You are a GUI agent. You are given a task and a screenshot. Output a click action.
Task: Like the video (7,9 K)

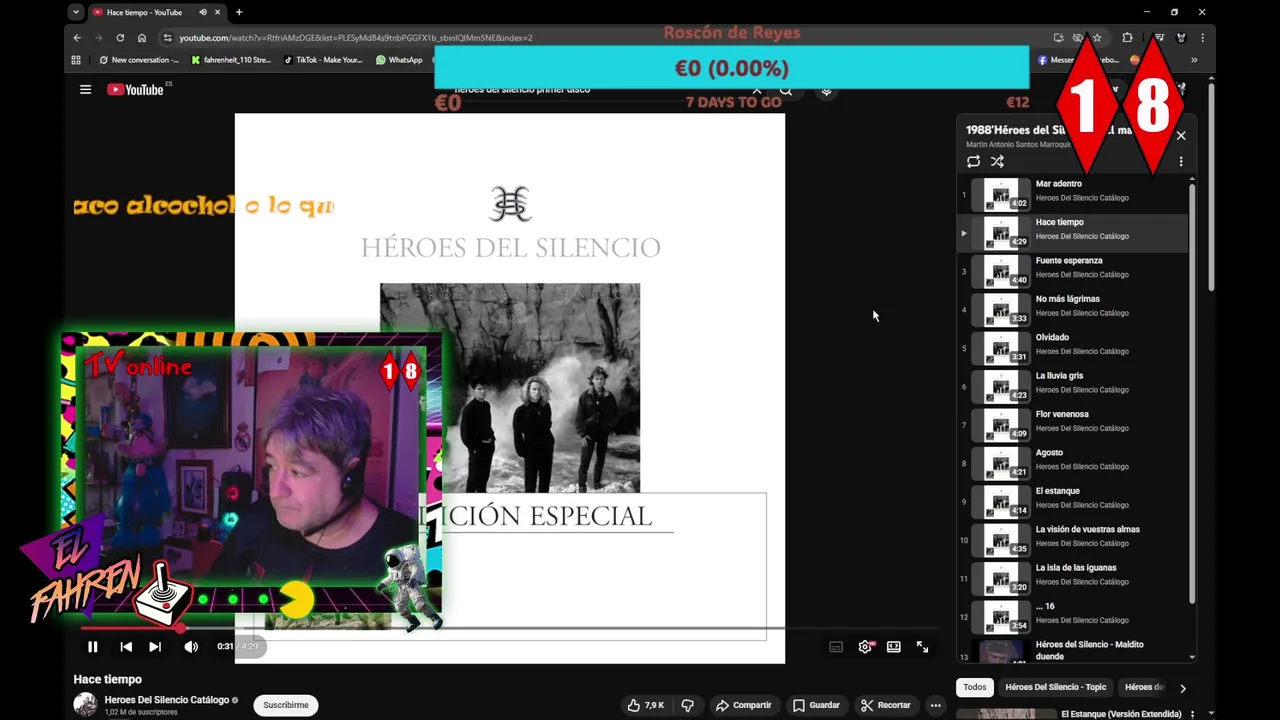[645, 705]
